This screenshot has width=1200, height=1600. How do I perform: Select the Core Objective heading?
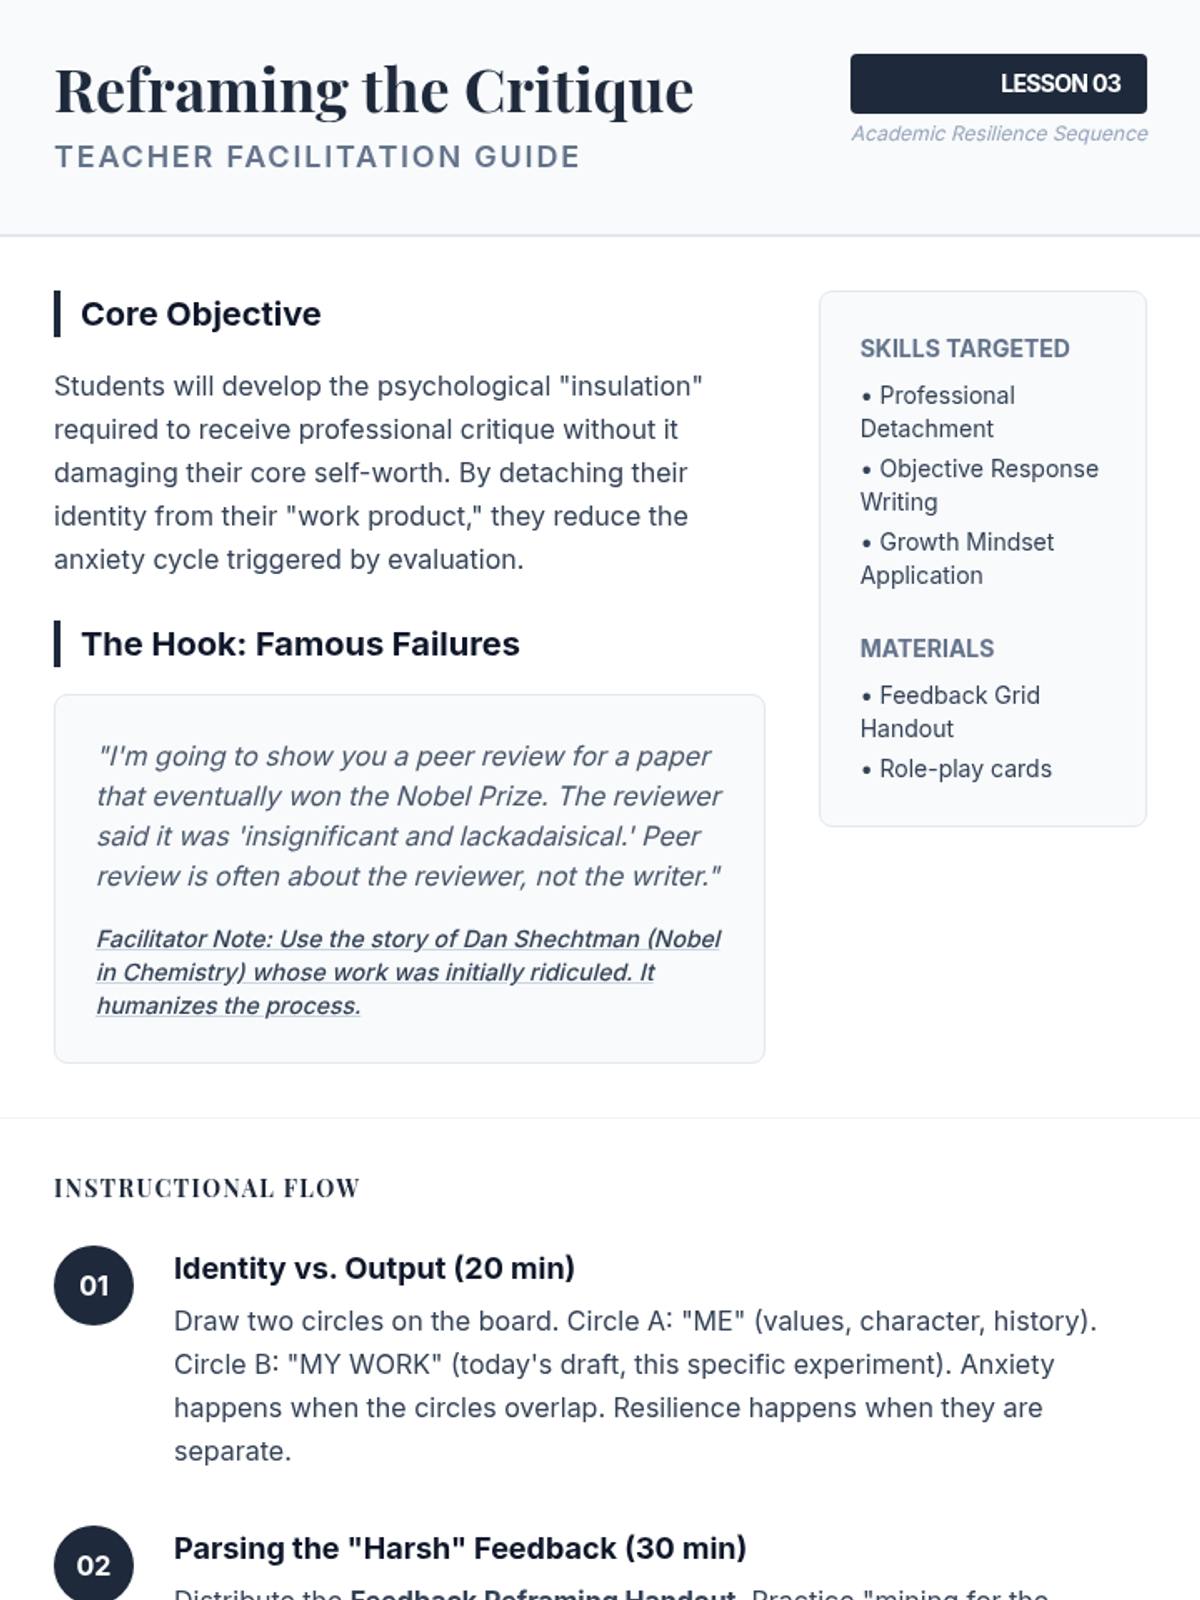tap(200, 314)
